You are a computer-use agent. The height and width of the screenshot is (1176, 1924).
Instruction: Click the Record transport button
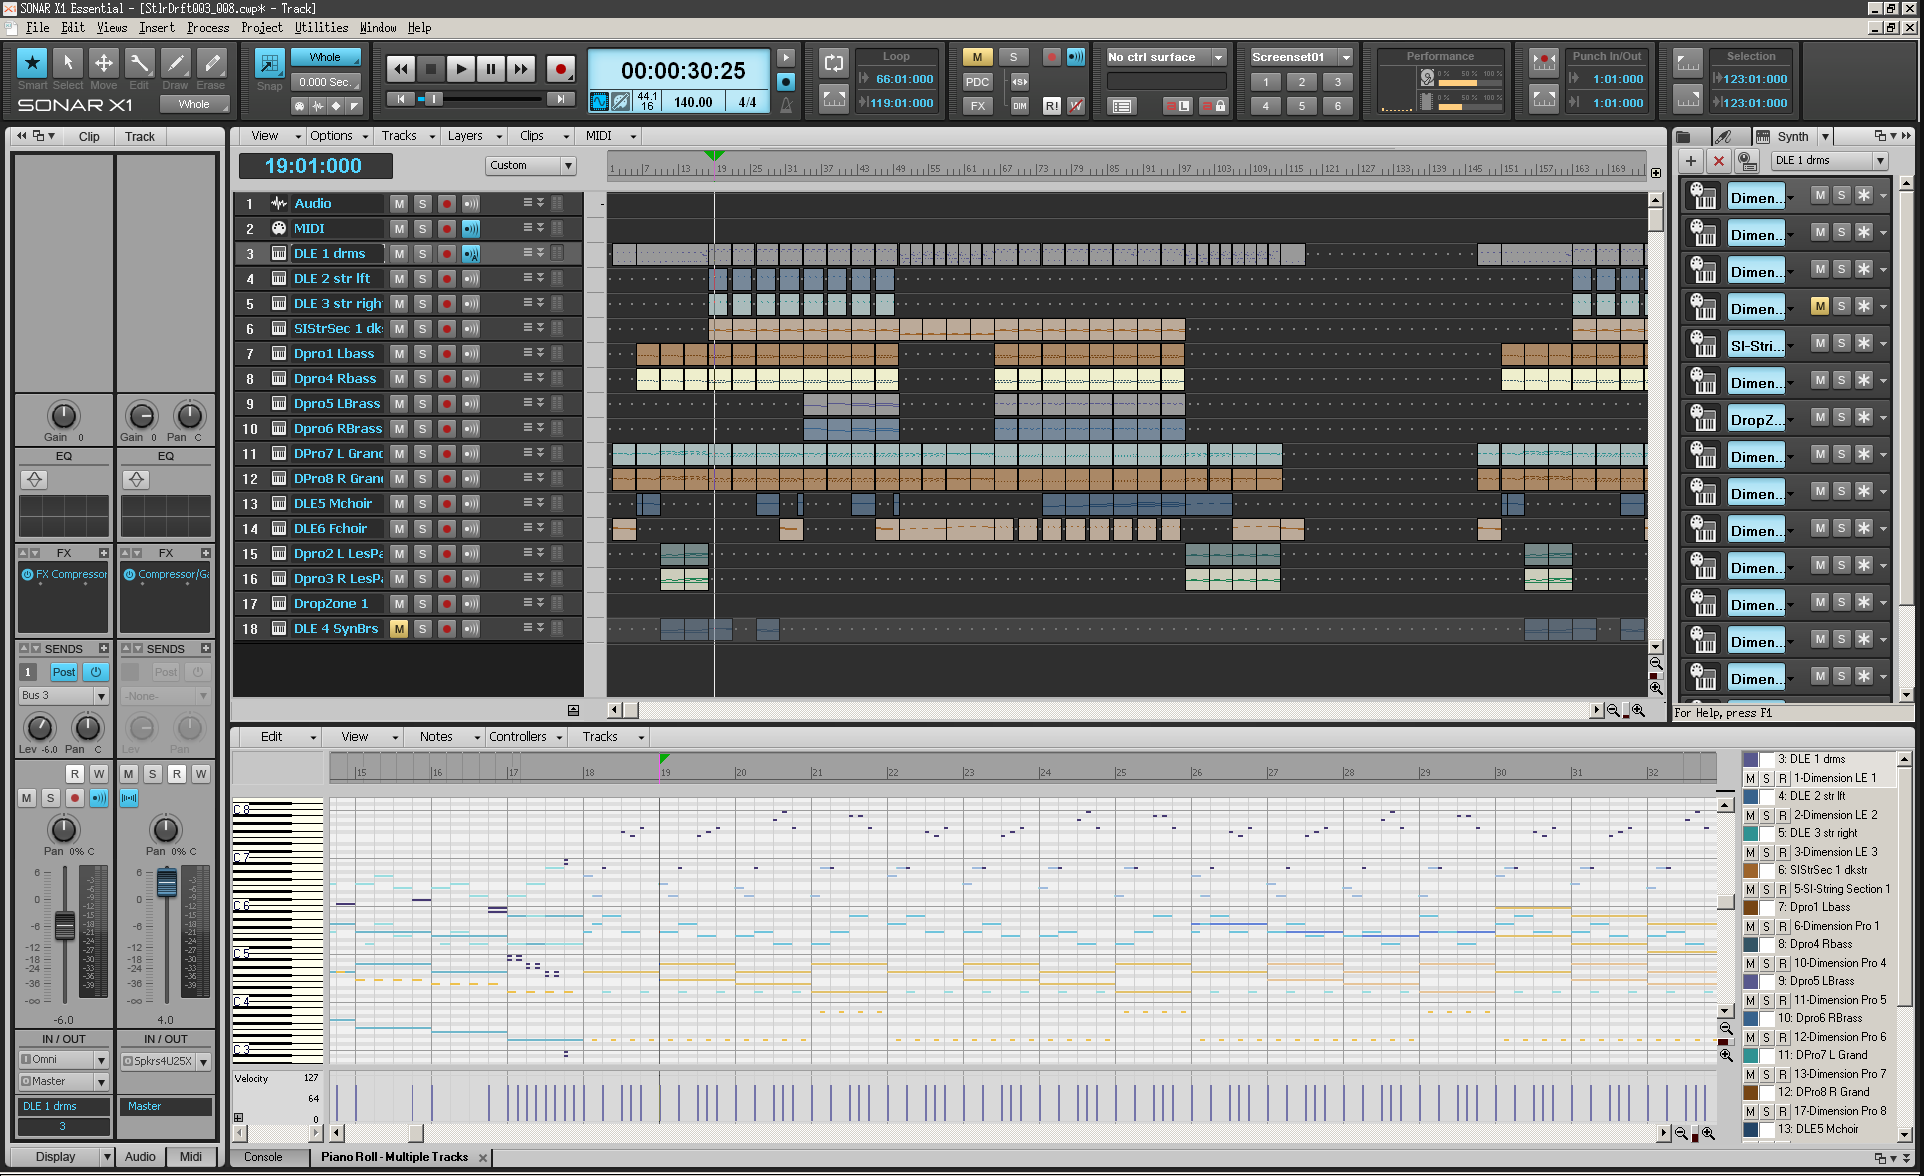pyautogui.click(x=560, y=69)
